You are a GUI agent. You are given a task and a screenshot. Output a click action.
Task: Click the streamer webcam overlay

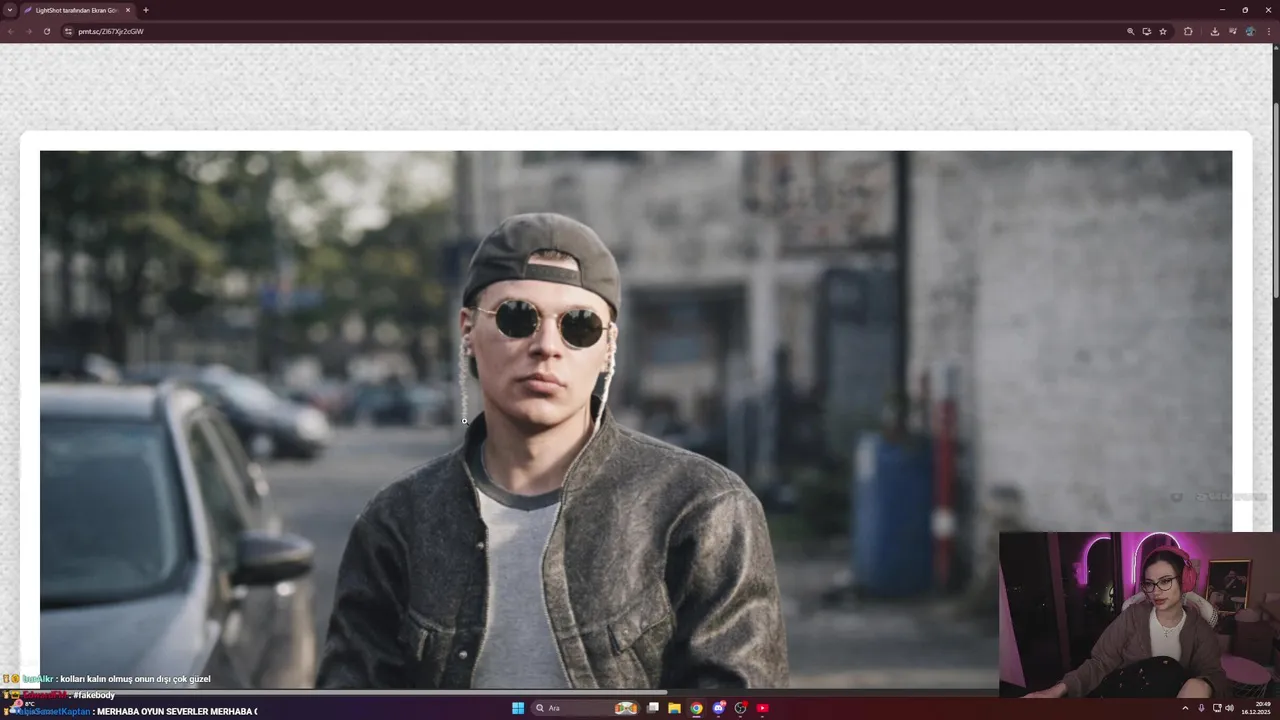[x=1139, y=614]
